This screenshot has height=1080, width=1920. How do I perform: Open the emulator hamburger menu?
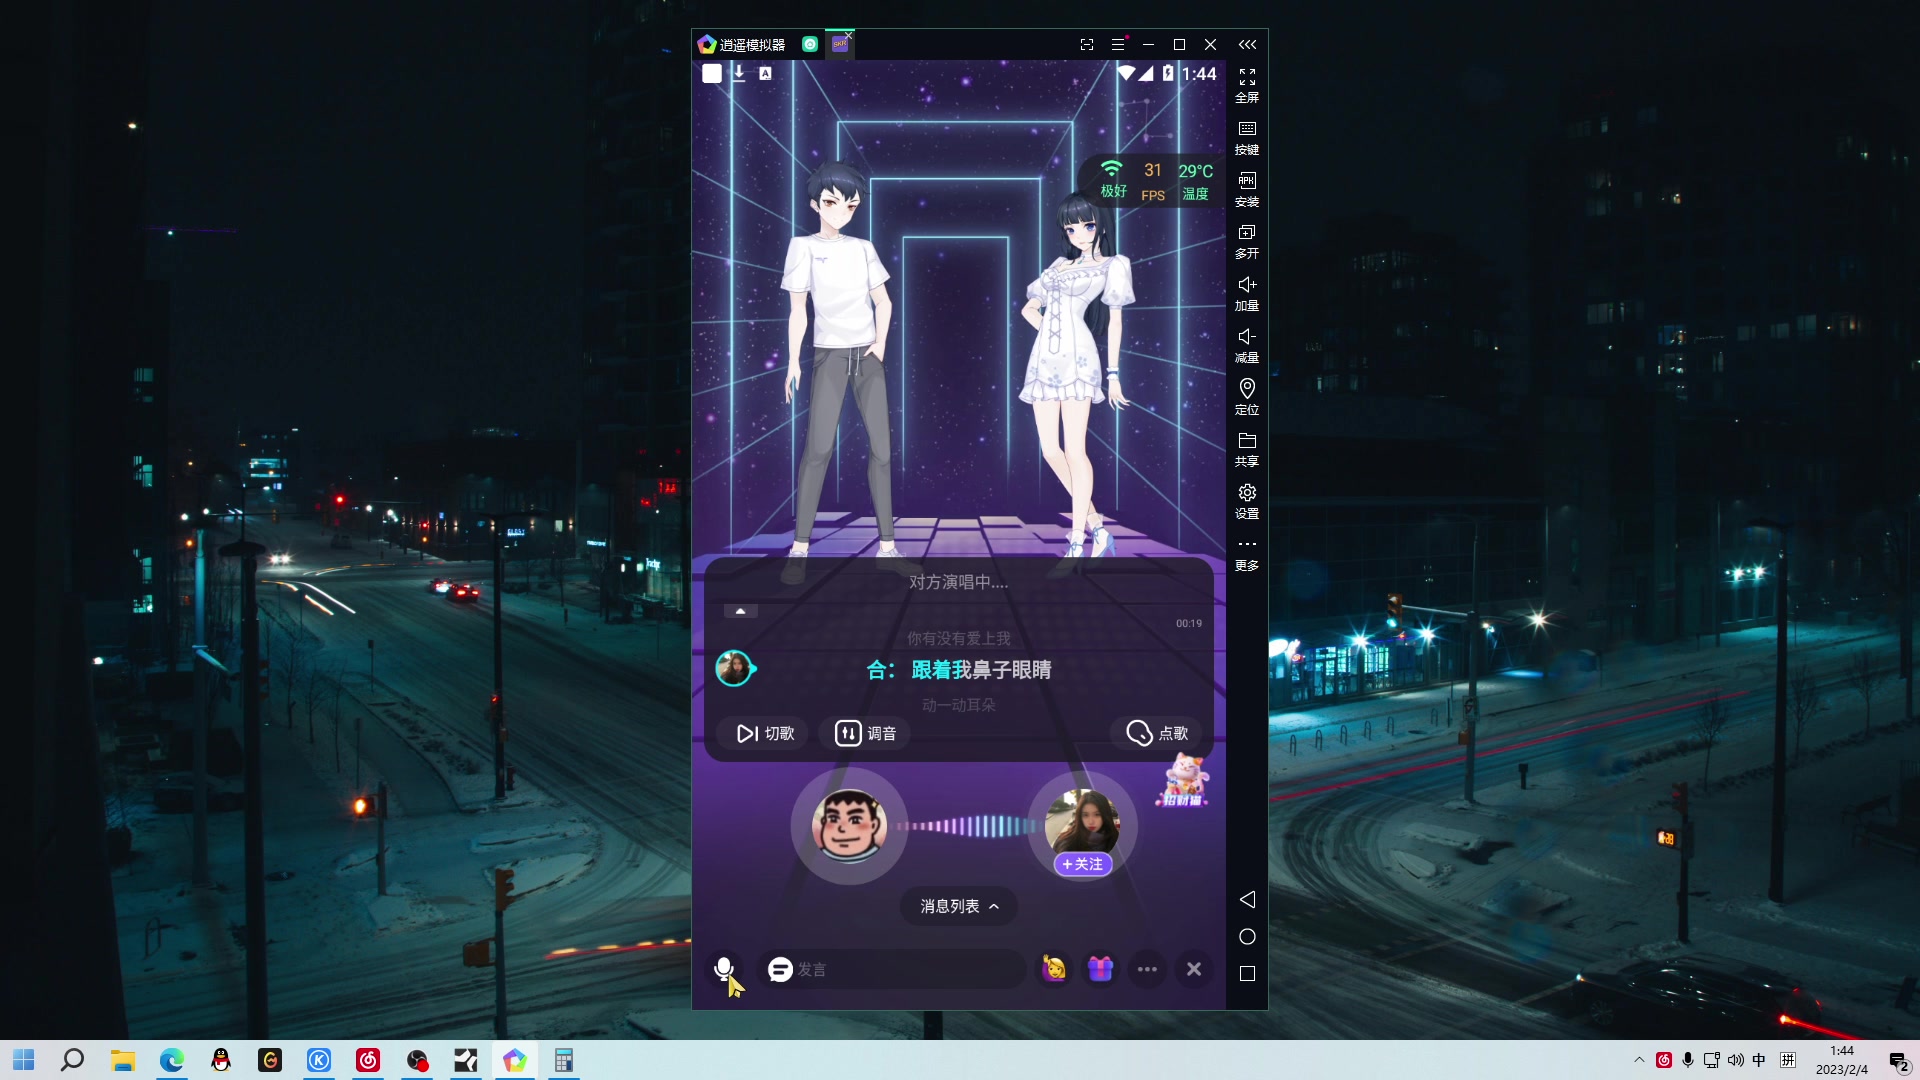pos(1118,44)
